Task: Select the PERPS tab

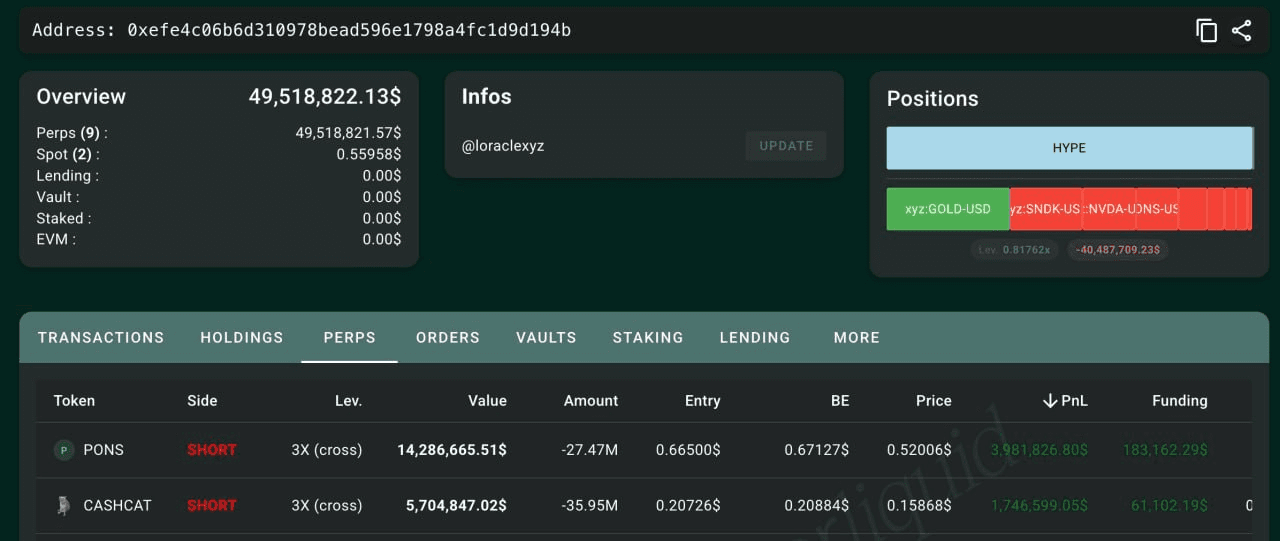Action: [x=350, y=338]
